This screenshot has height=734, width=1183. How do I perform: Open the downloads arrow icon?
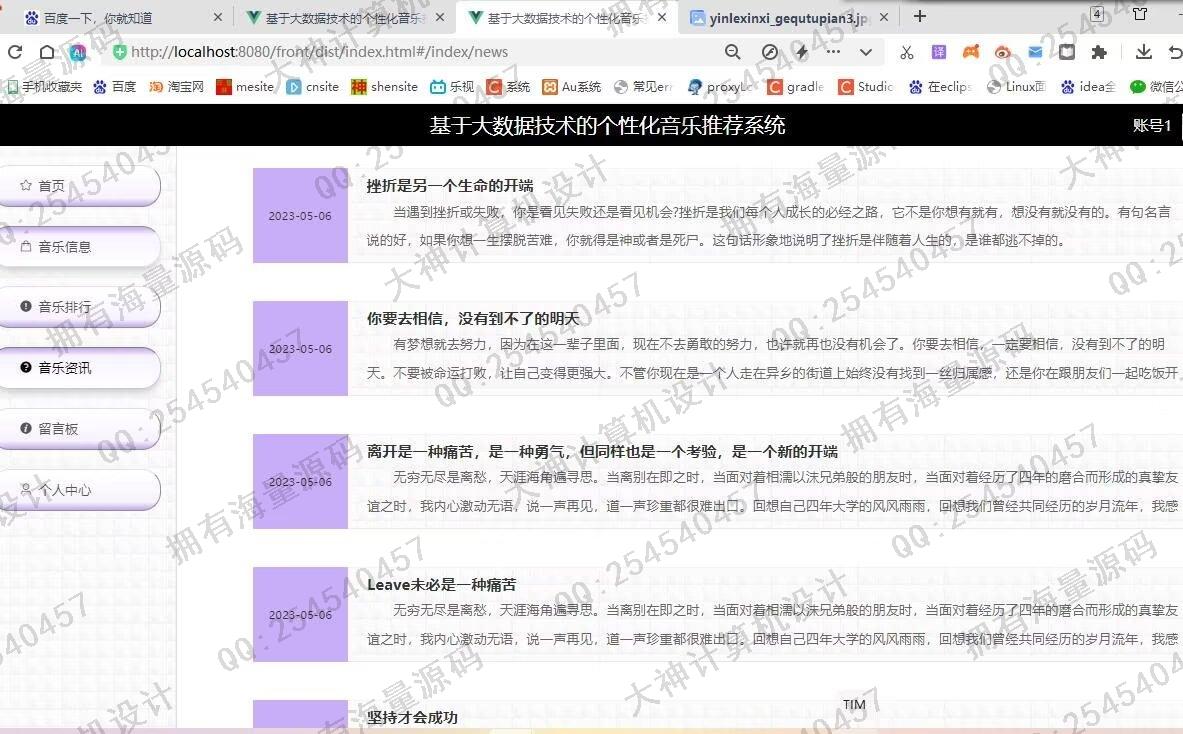(1143, 52)
